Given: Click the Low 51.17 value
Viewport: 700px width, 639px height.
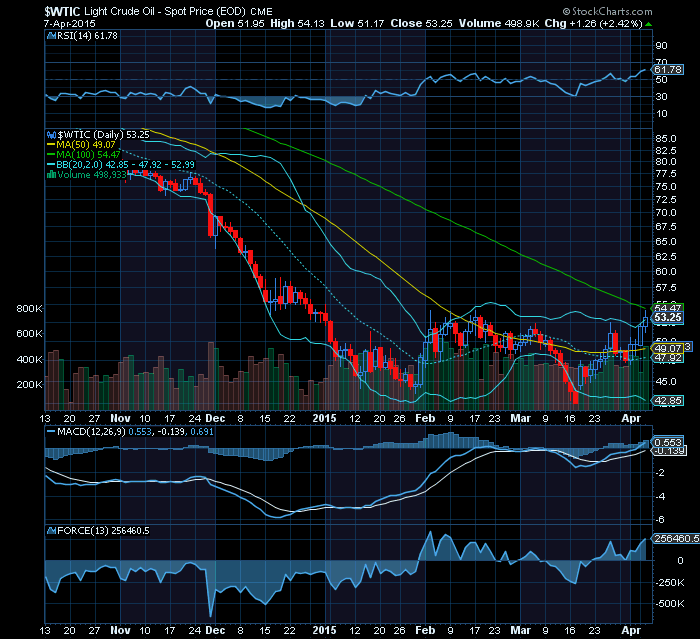Looking at the screenshot, I should [x=357, y=24].
